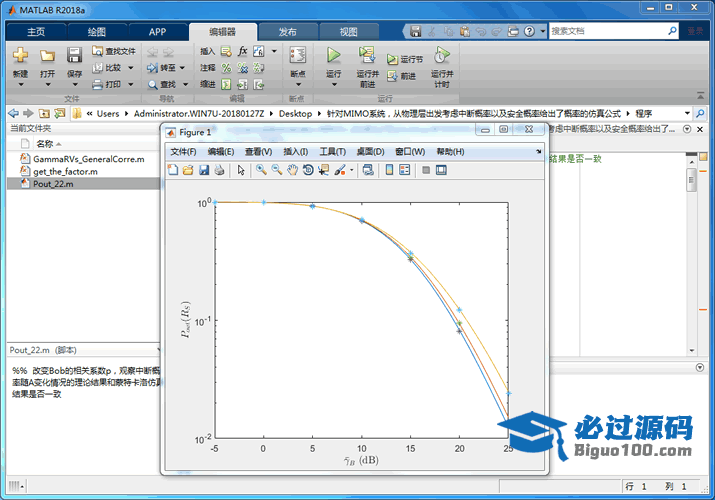715x500 pixels.
Task: Click the Breakpoints (断点) icon
Action: (x=298, y=55)
